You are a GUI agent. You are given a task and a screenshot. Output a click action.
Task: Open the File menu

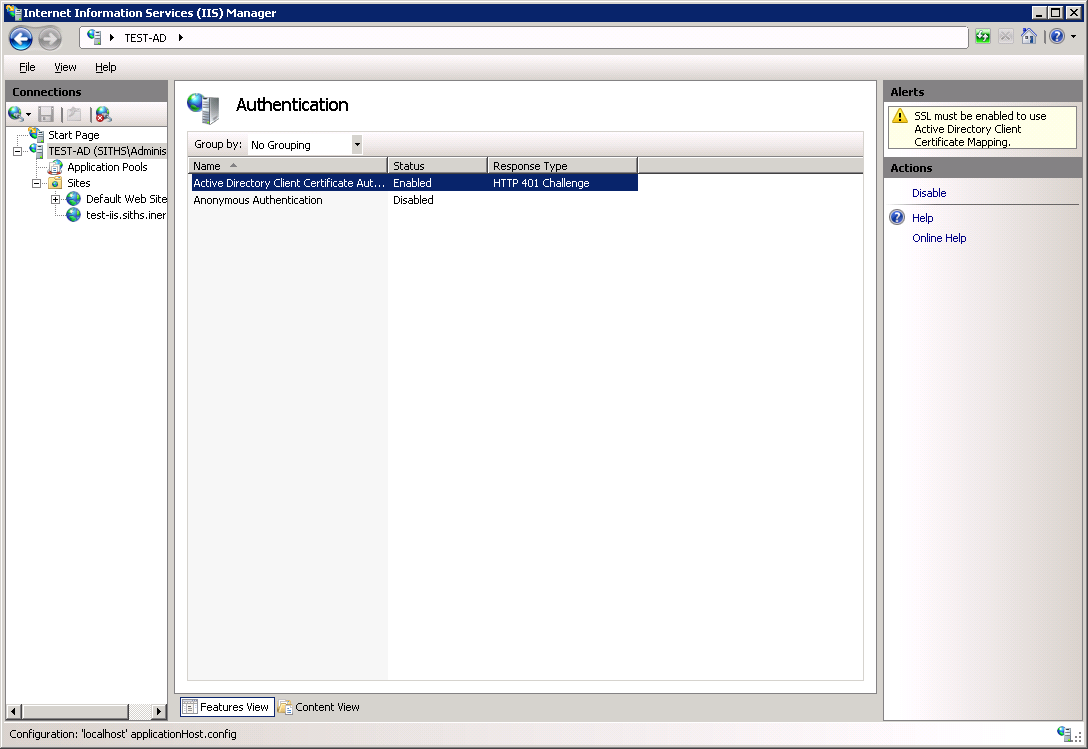27,67
